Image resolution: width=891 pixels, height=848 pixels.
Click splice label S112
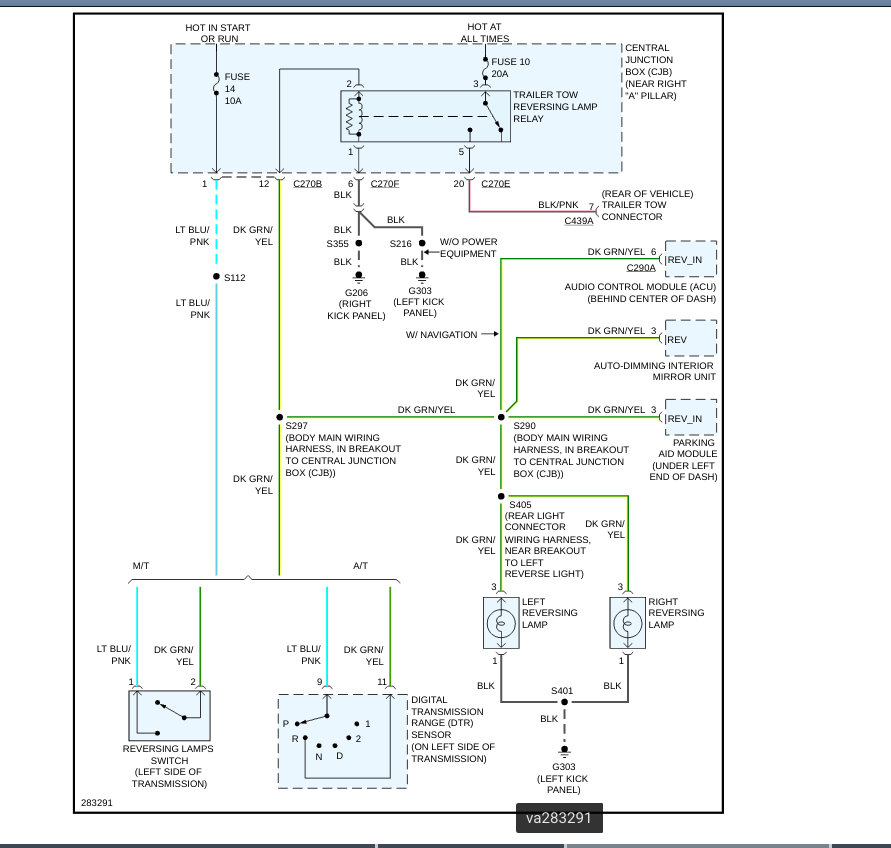point(235,277)
